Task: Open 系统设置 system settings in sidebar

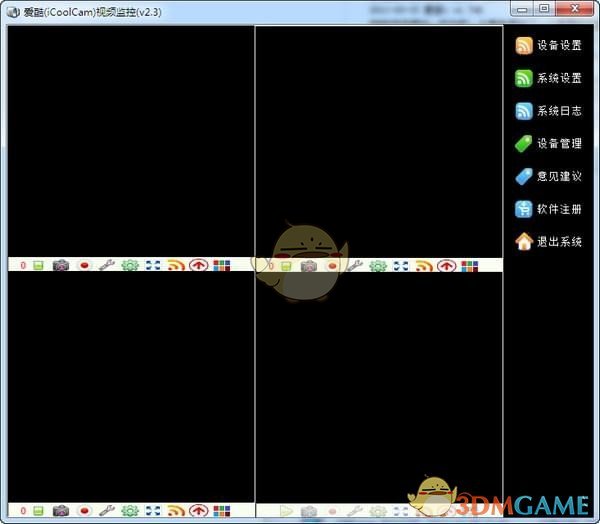Action: pyautogui.click(x=548, y=78)
